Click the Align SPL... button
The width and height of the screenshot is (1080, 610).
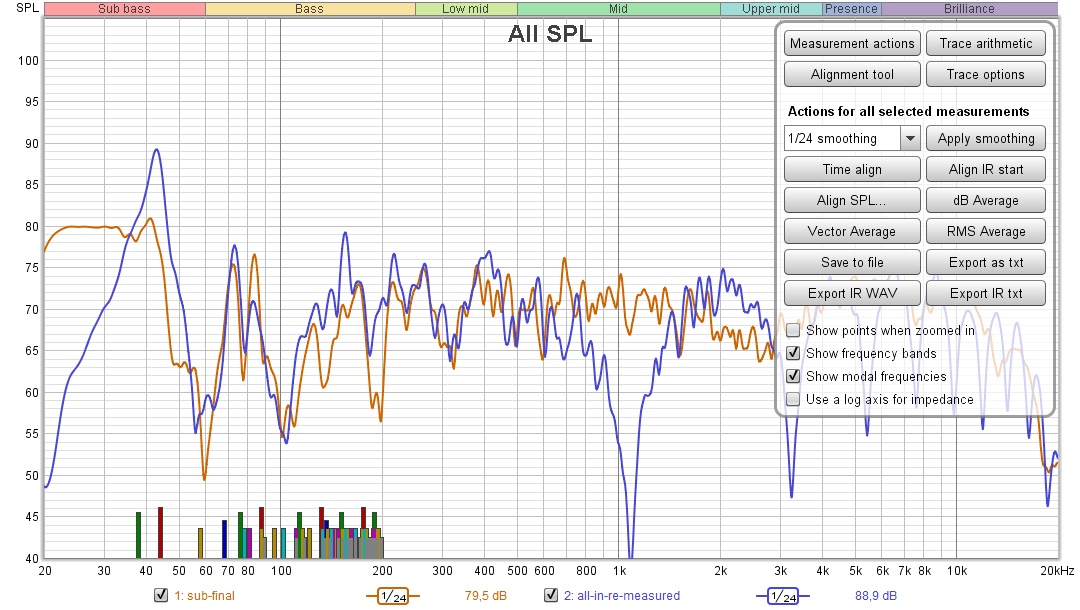pyautogui.click(x=851, y=201)
